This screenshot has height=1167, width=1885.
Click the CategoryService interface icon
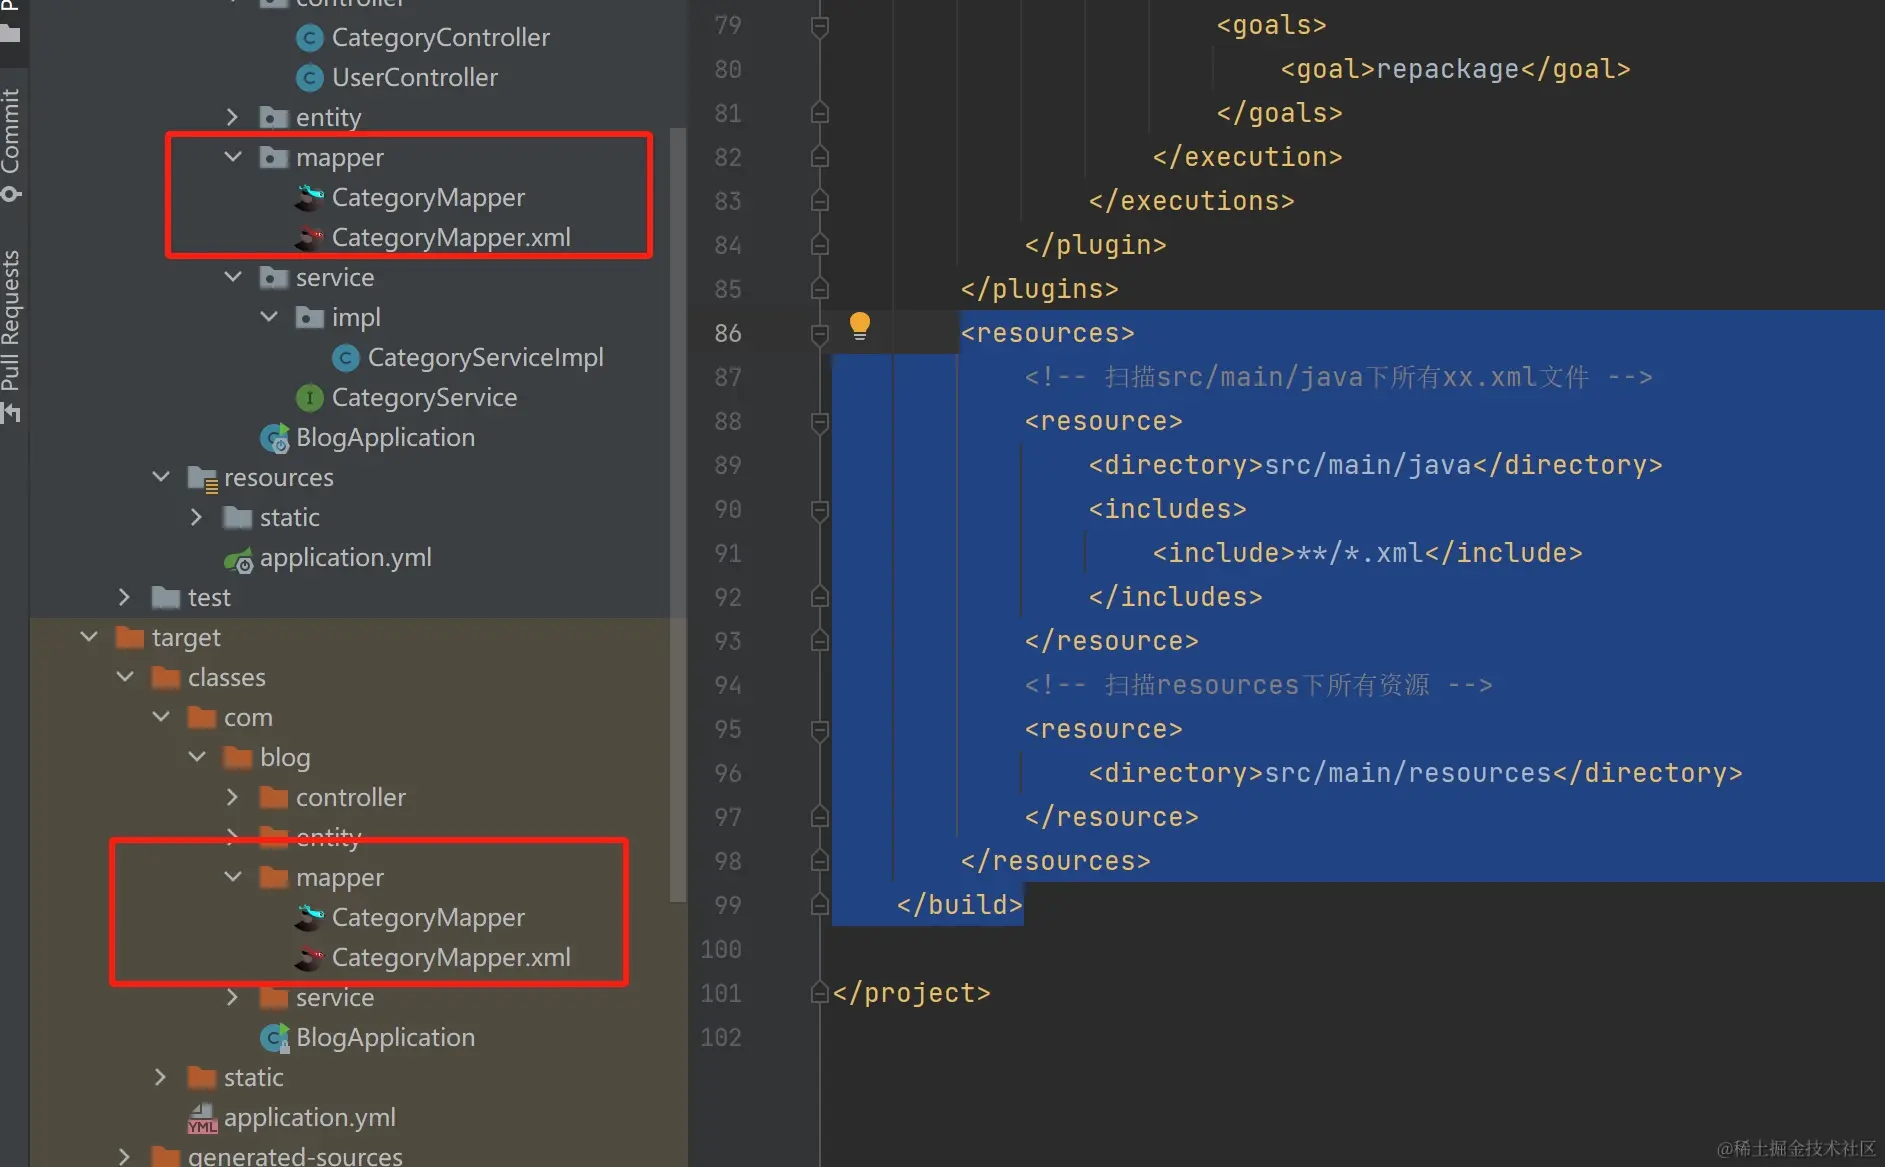click(310, 398)
